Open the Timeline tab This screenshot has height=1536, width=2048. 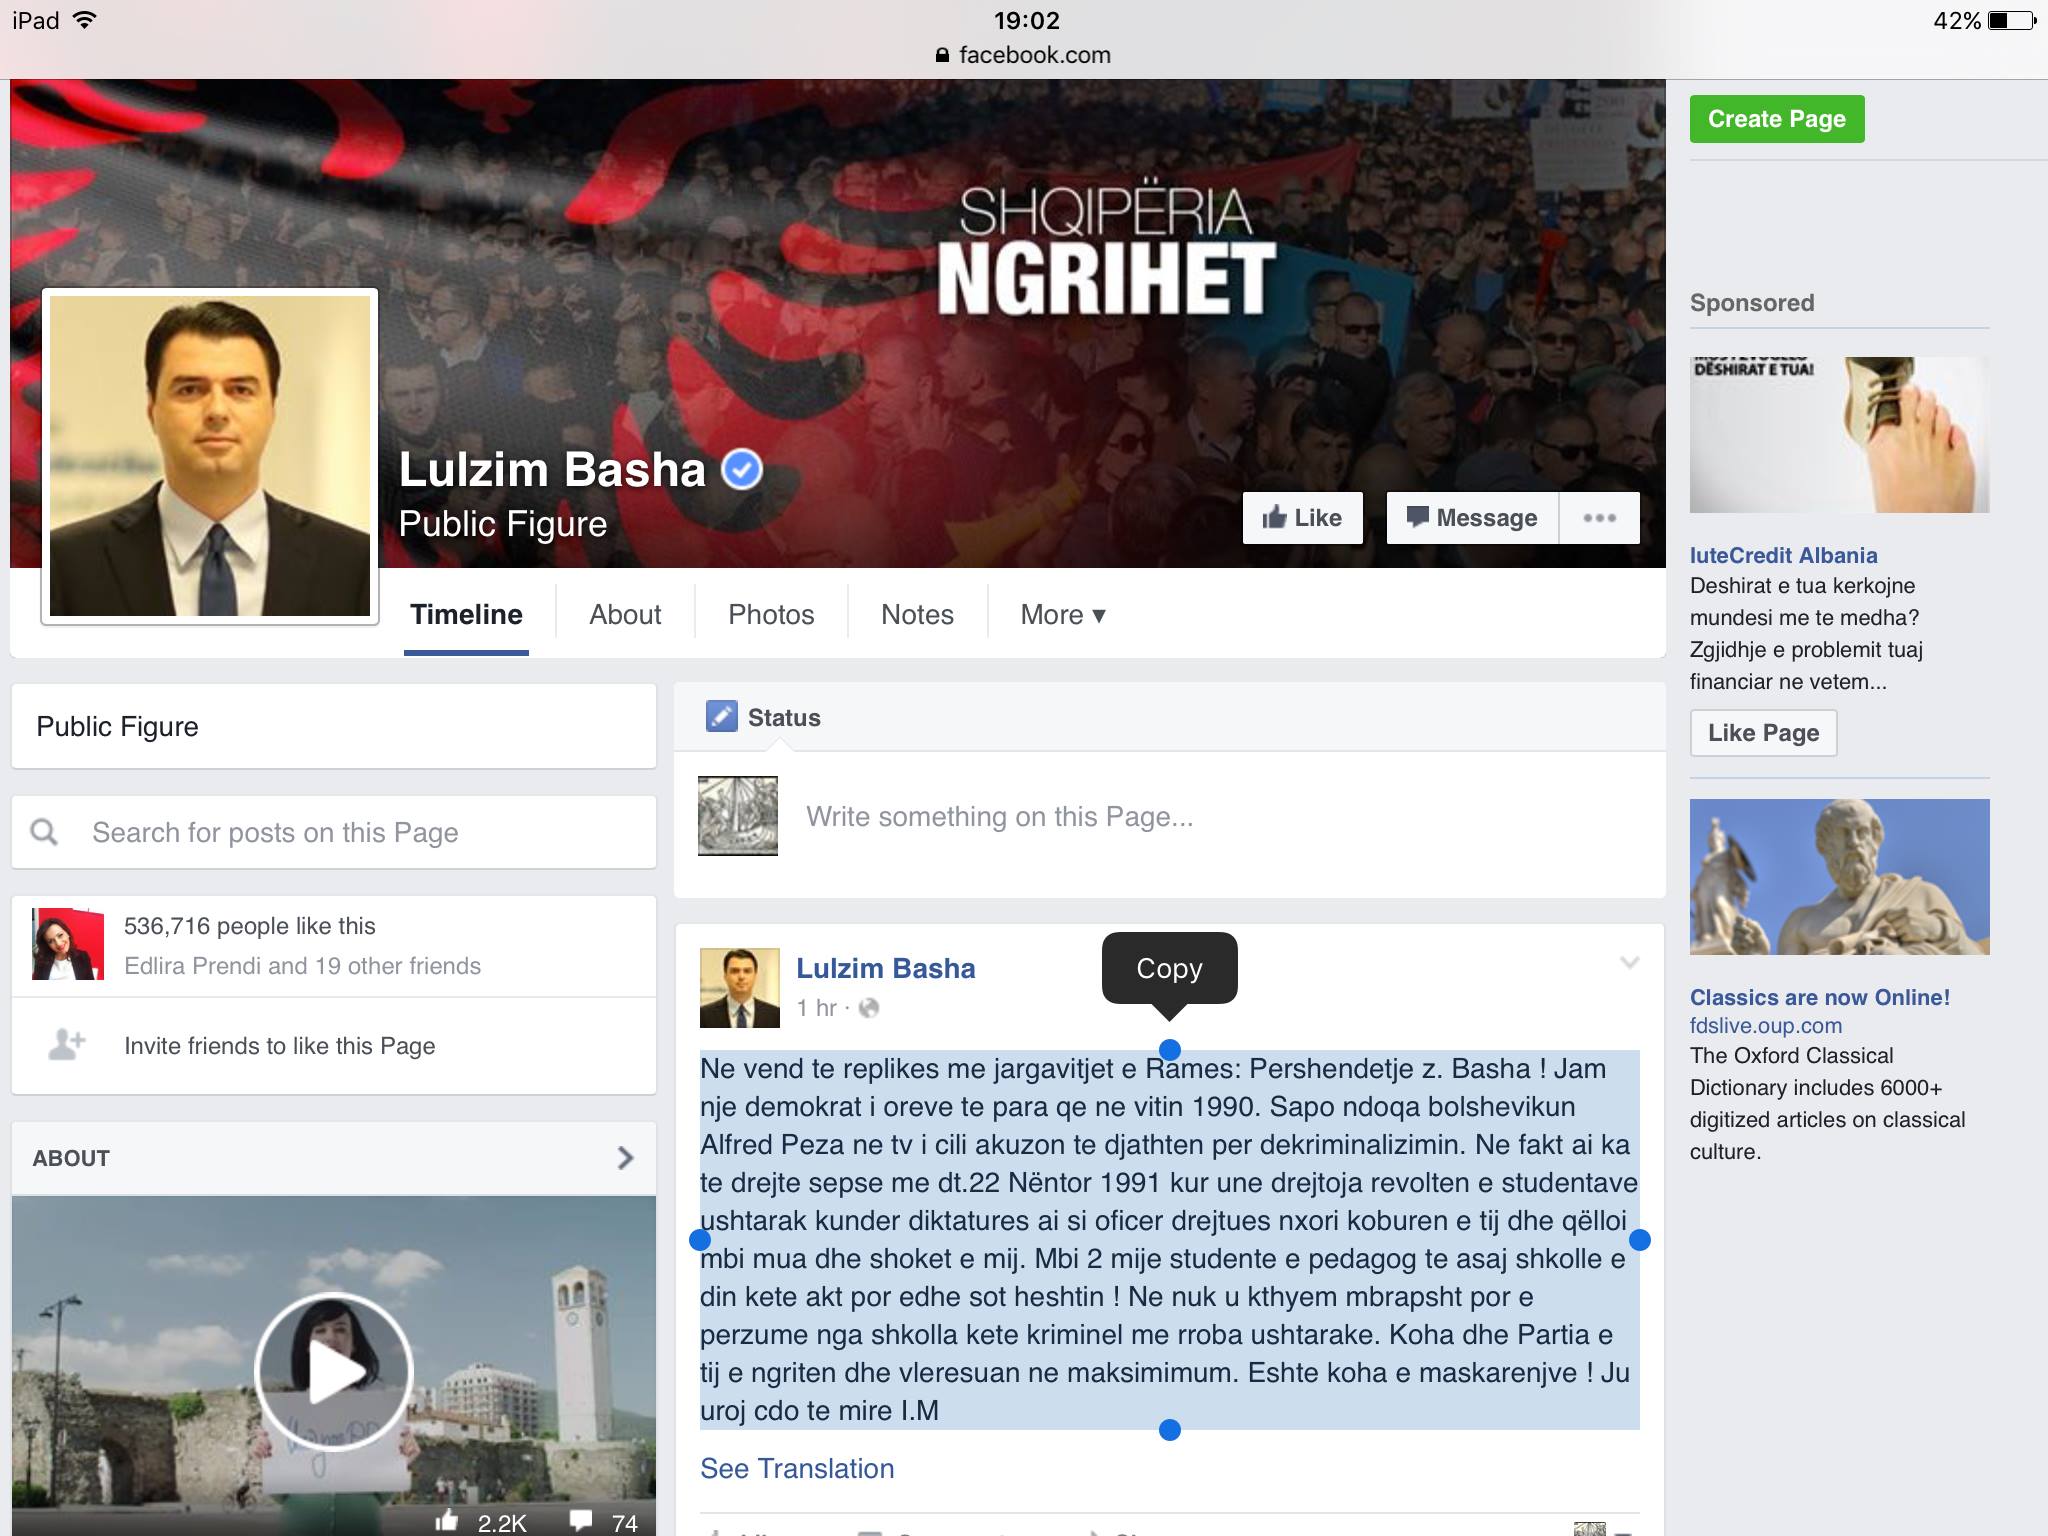point(466,615)
